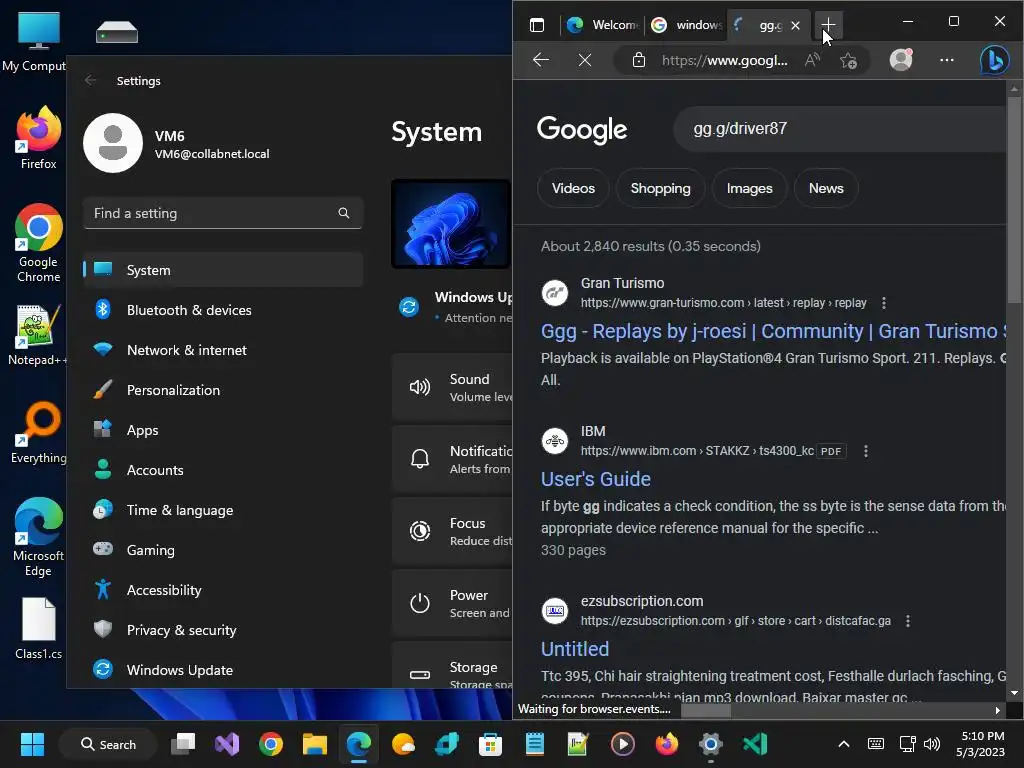Open the IBM User's Guide result

596,479
